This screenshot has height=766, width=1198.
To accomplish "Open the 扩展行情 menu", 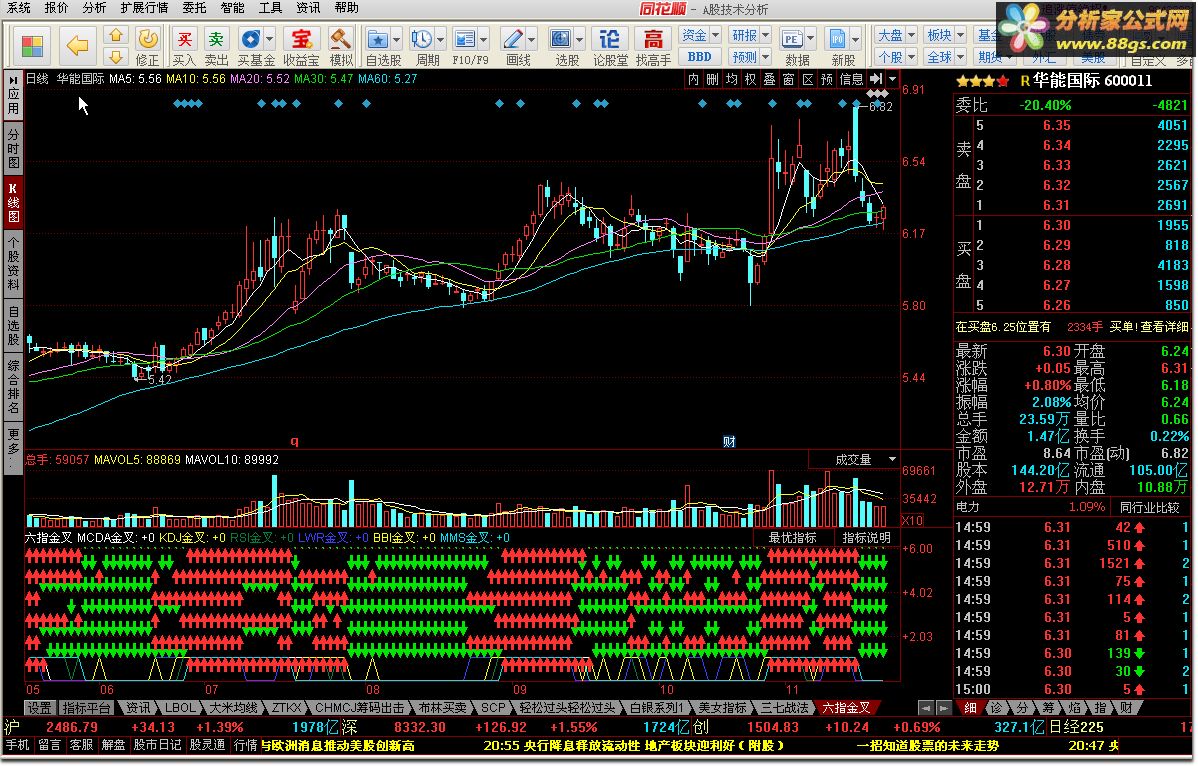I will coord(144,8).
